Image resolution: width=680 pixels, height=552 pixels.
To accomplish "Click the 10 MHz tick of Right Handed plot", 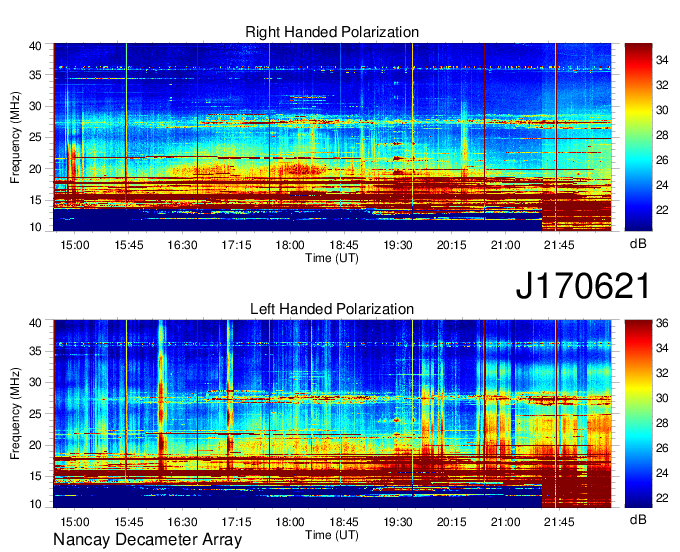I will pos(36,227).
